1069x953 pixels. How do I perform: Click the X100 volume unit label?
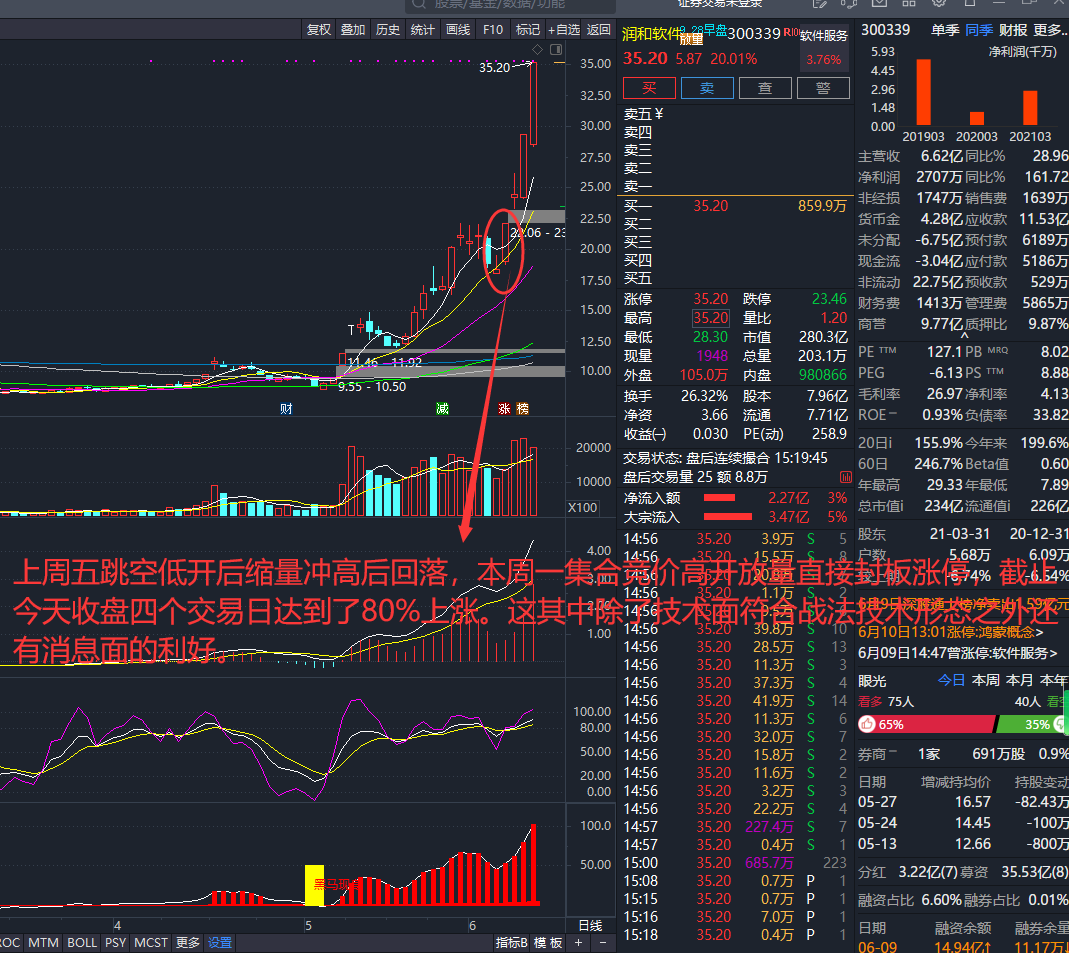tap(583, 507)
